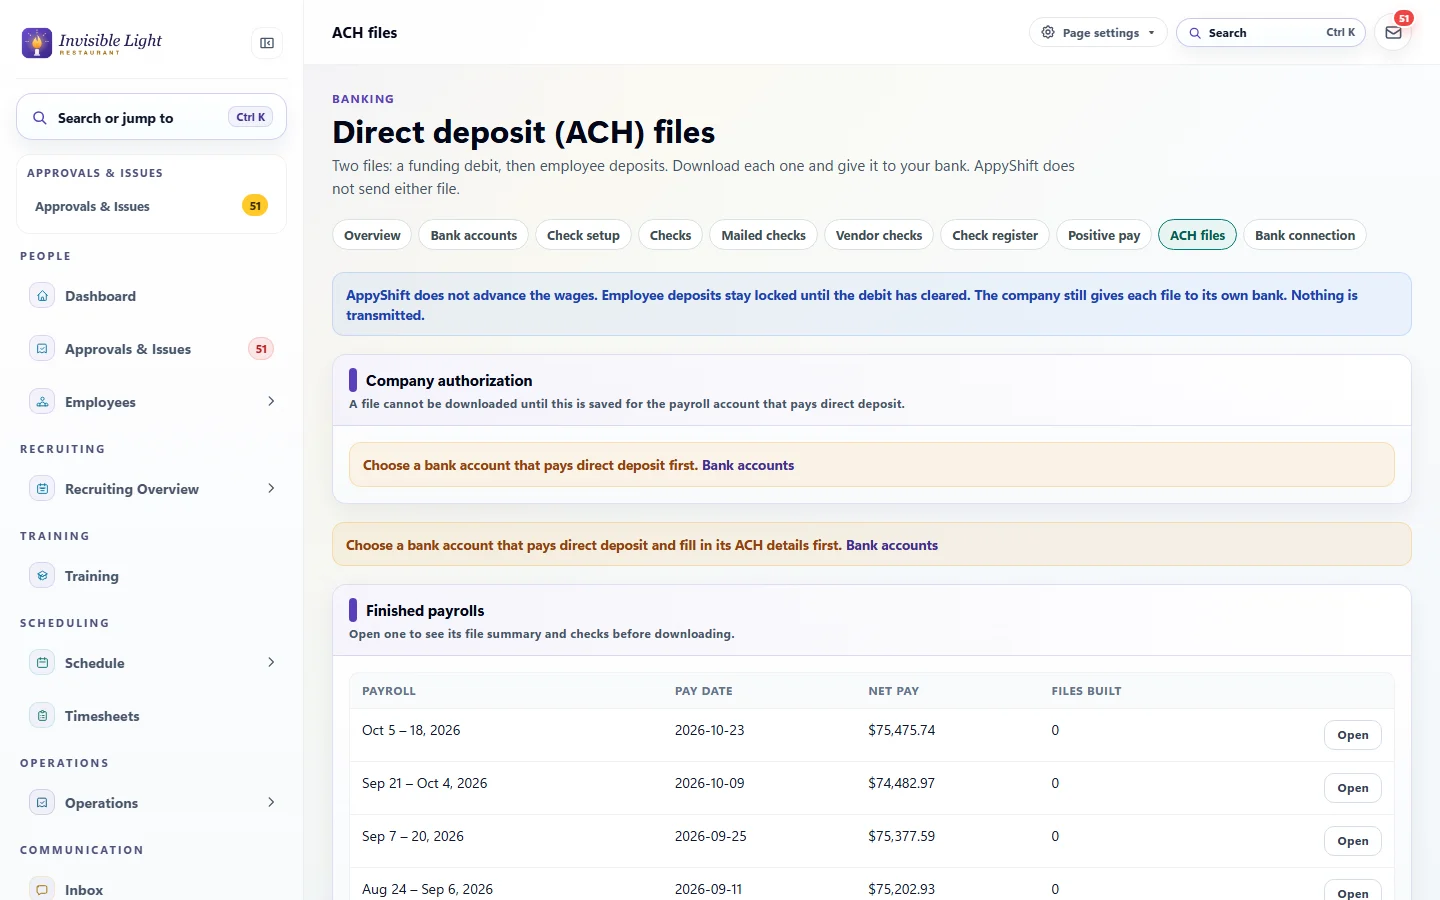Open the Sep 7 – 20, 2026 payroll

tap(1353, 841)
